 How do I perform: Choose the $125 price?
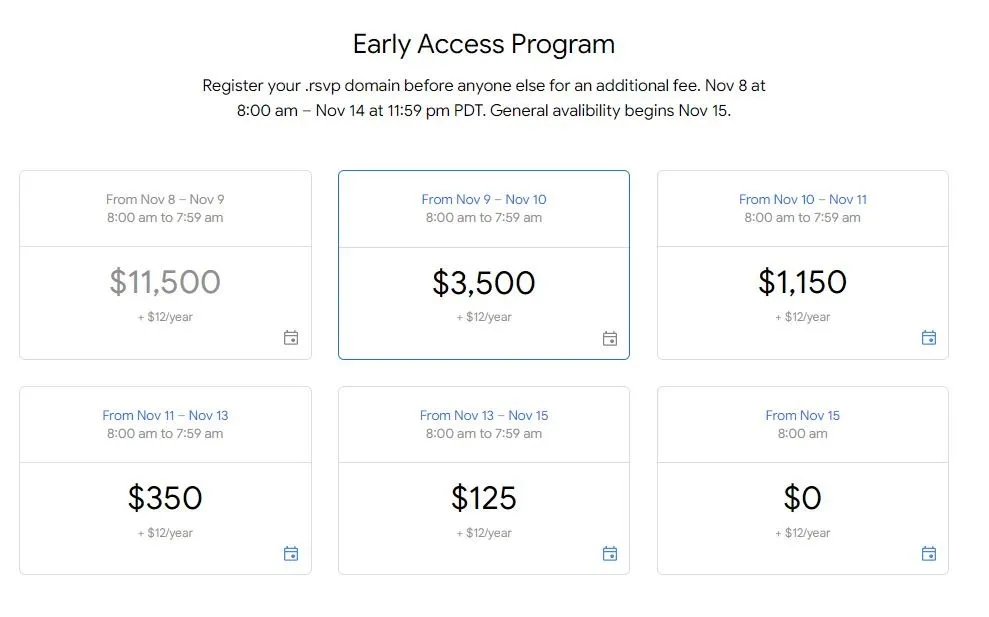tap(484, 498)
